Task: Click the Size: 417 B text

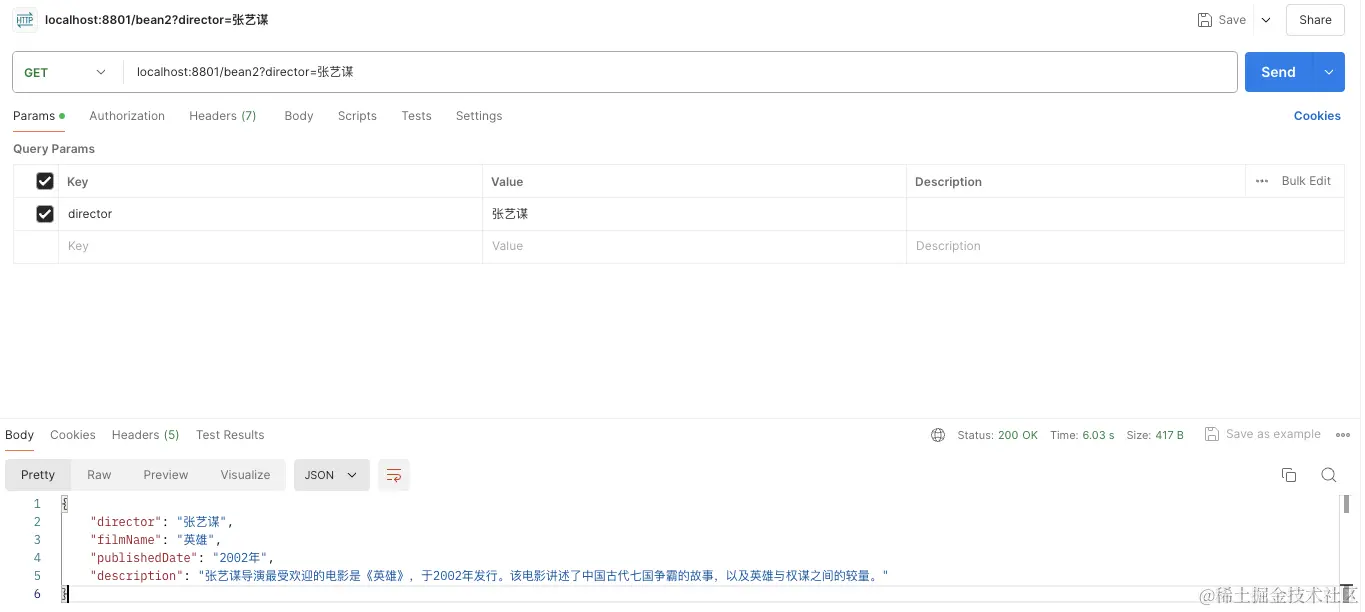Action: (1155, 435)
